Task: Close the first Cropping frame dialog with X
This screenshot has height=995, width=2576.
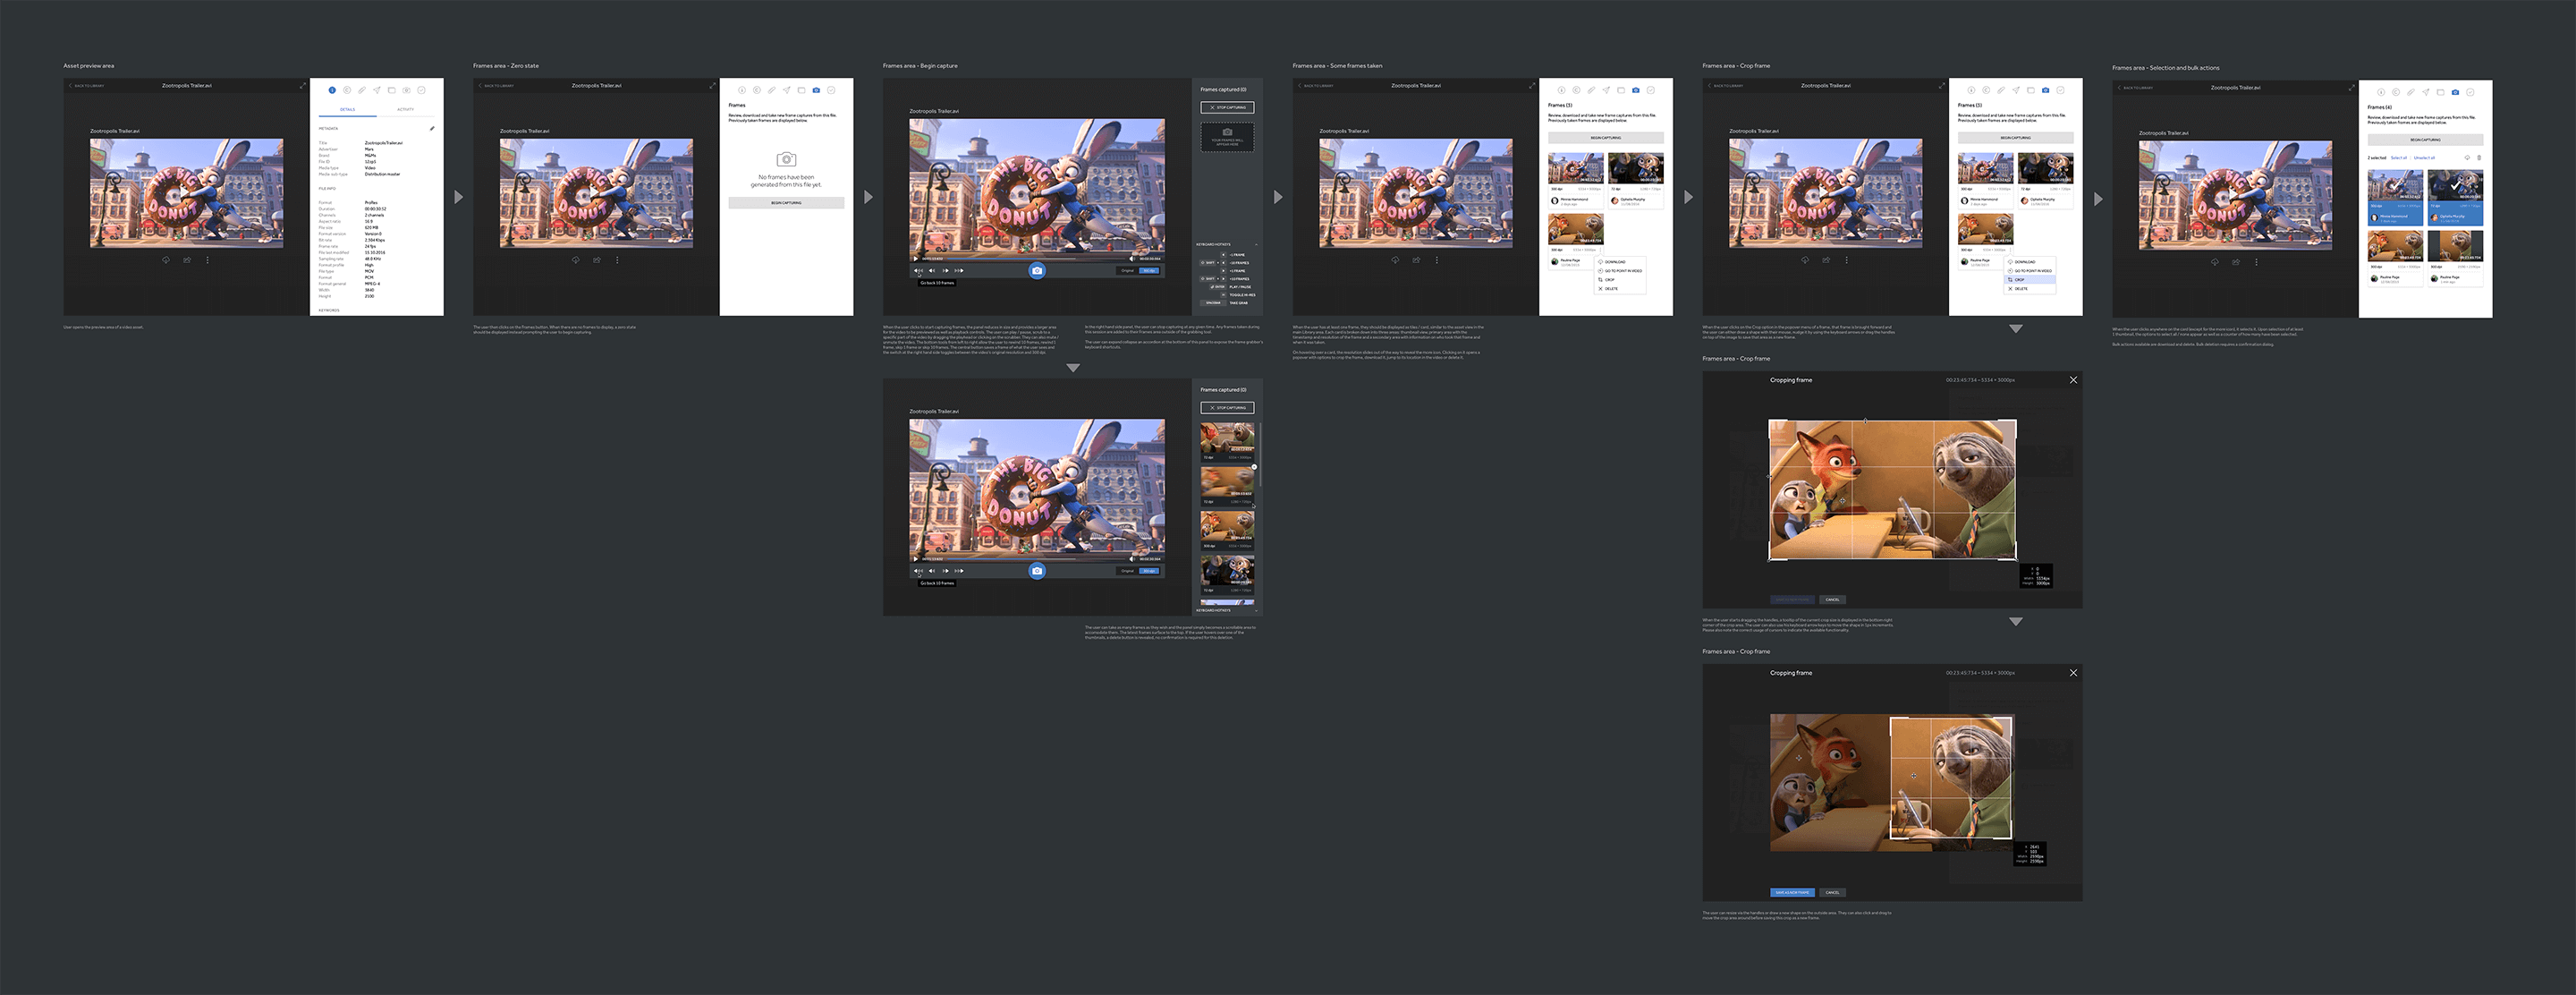Action: tap(2073, 380)
